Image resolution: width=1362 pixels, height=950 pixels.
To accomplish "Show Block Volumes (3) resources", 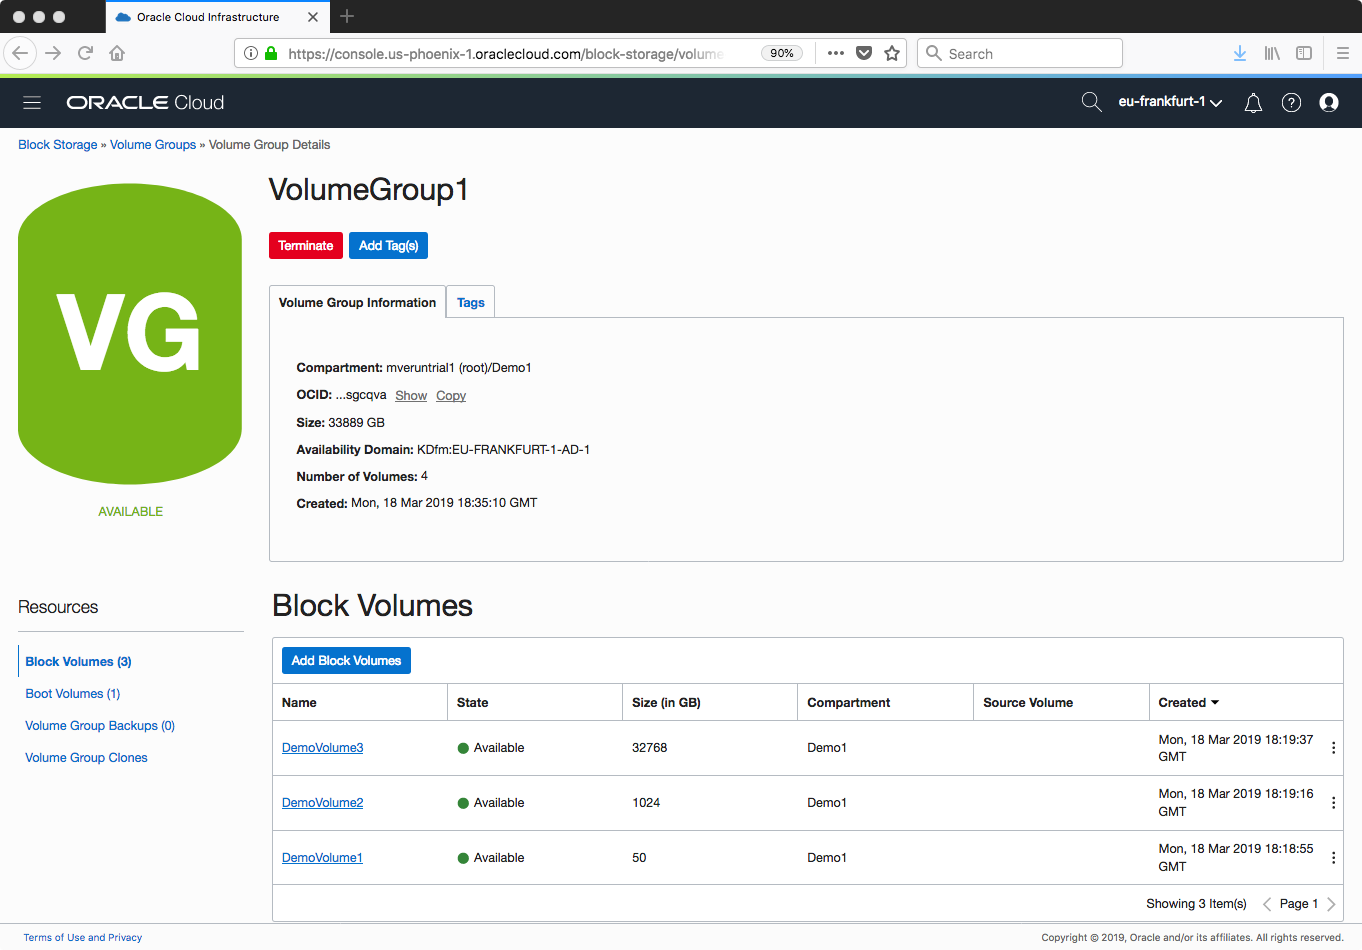I will pyautogui.click(x=78, y=662).
